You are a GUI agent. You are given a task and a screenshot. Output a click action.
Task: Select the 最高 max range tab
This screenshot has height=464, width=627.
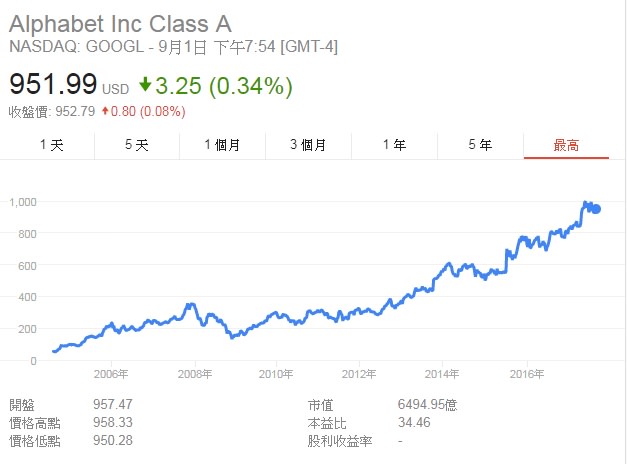coord(566,145)
